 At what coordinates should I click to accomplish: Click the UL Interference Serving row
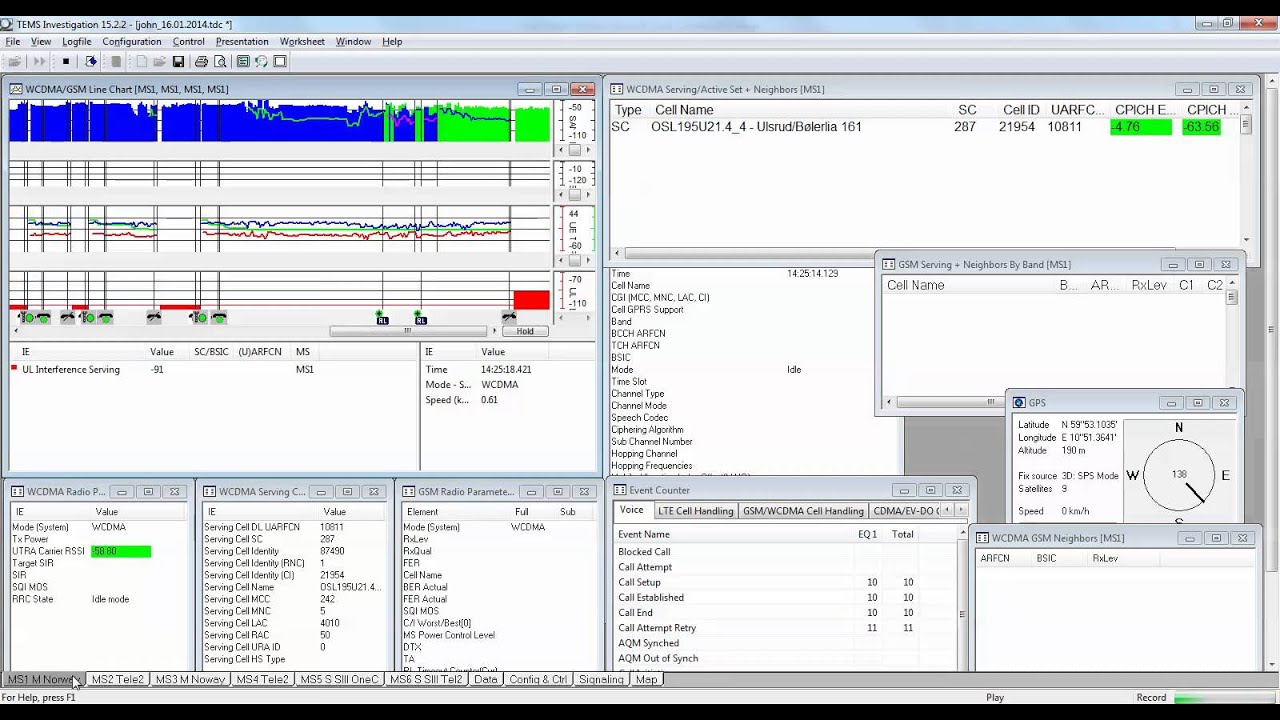point(212,370)
